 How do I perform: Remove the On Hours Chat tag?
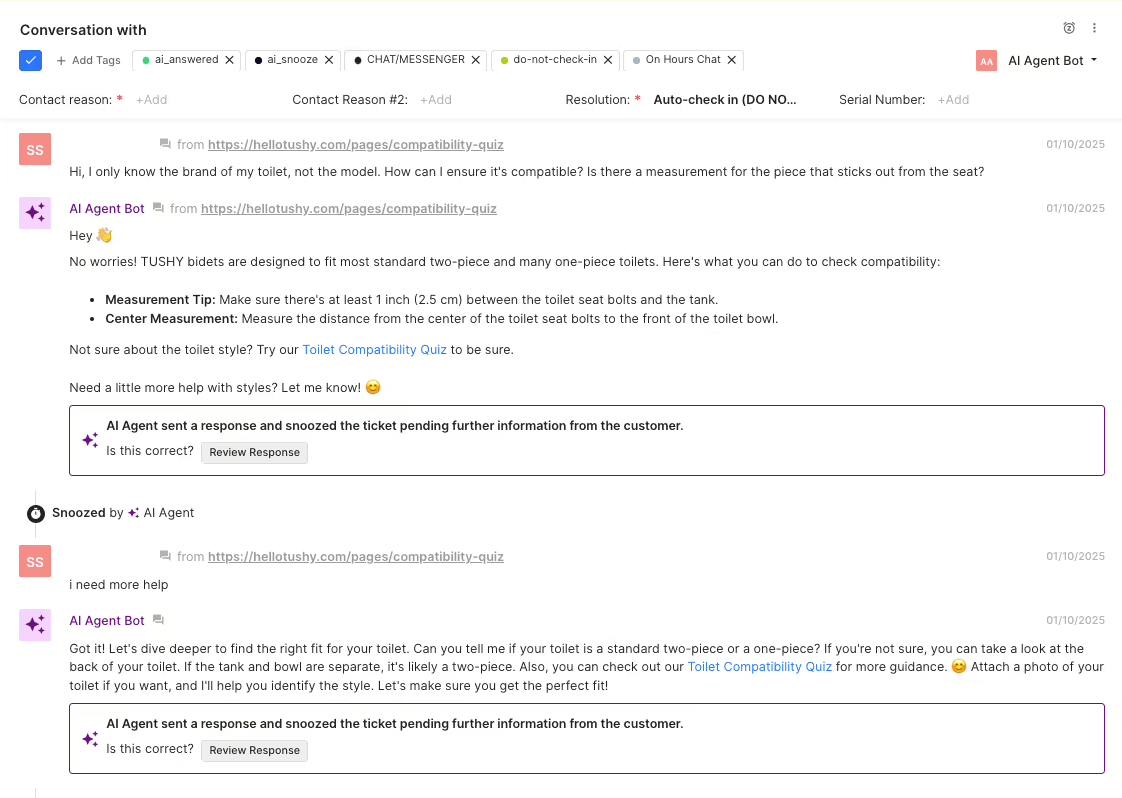pos(731,60)
